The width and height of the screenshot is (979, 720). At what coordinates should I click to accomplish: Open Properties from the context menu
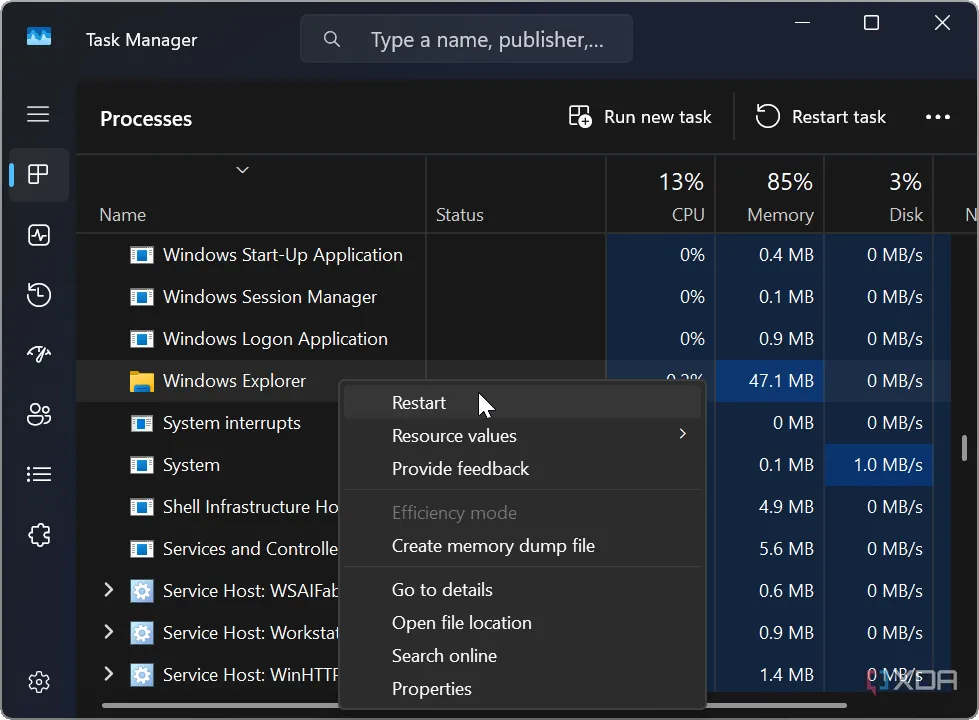pyautogui.click(x=522, y=689)
